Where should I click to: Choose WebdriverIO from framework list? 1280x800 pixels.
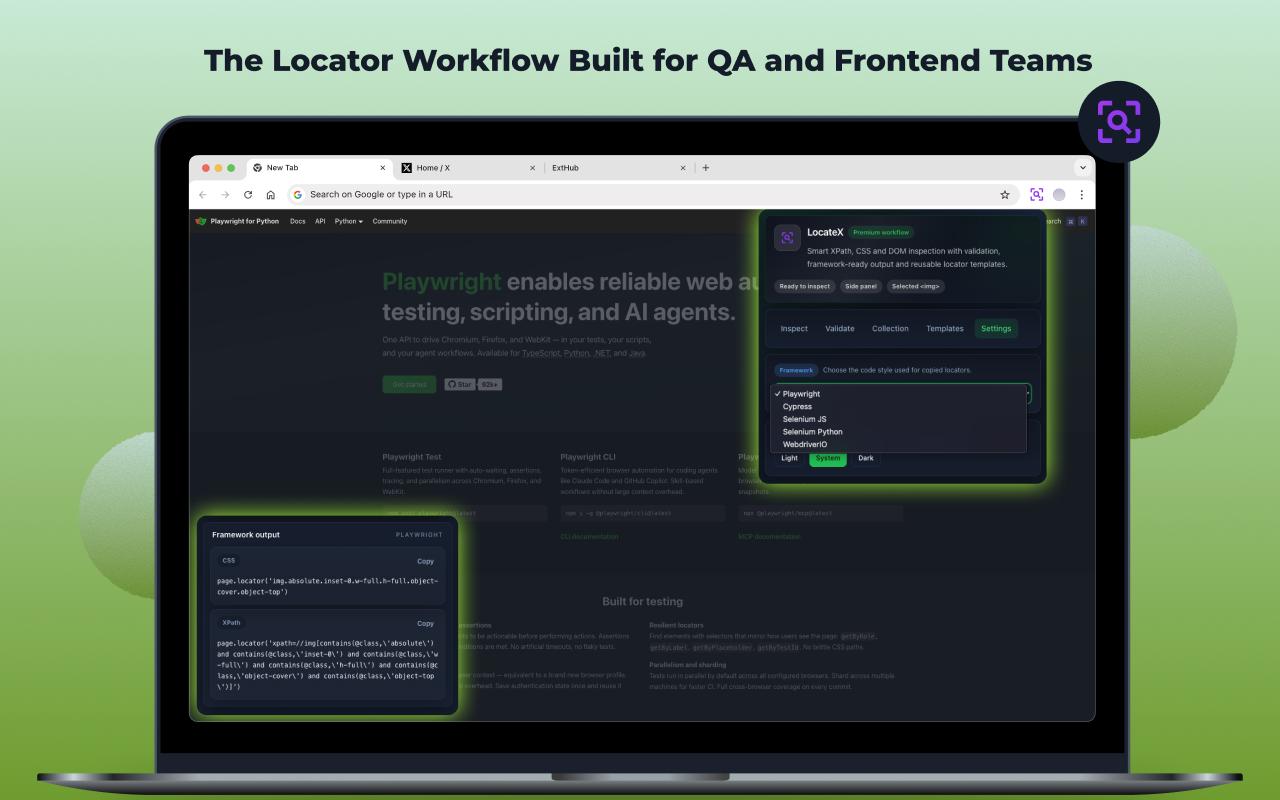tap(898, 444)
